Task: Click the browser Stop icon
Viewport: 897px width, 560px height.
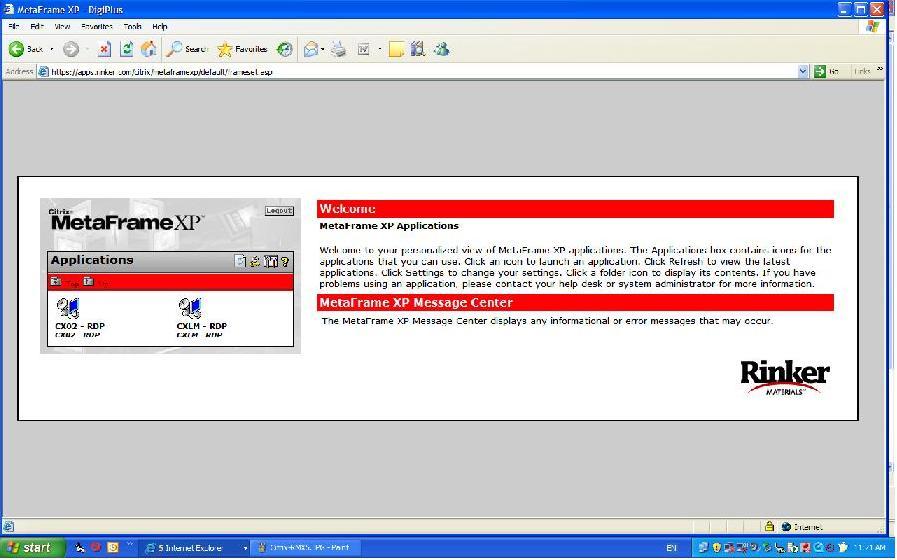Action: pos(104,48)
